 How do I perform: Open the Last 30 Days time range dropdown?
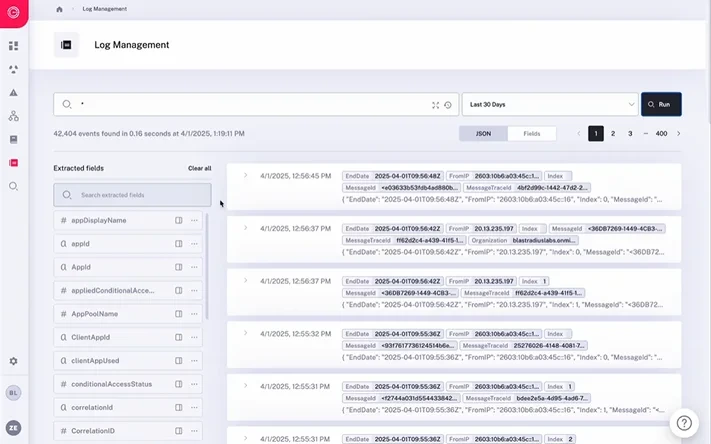(550, 104)
